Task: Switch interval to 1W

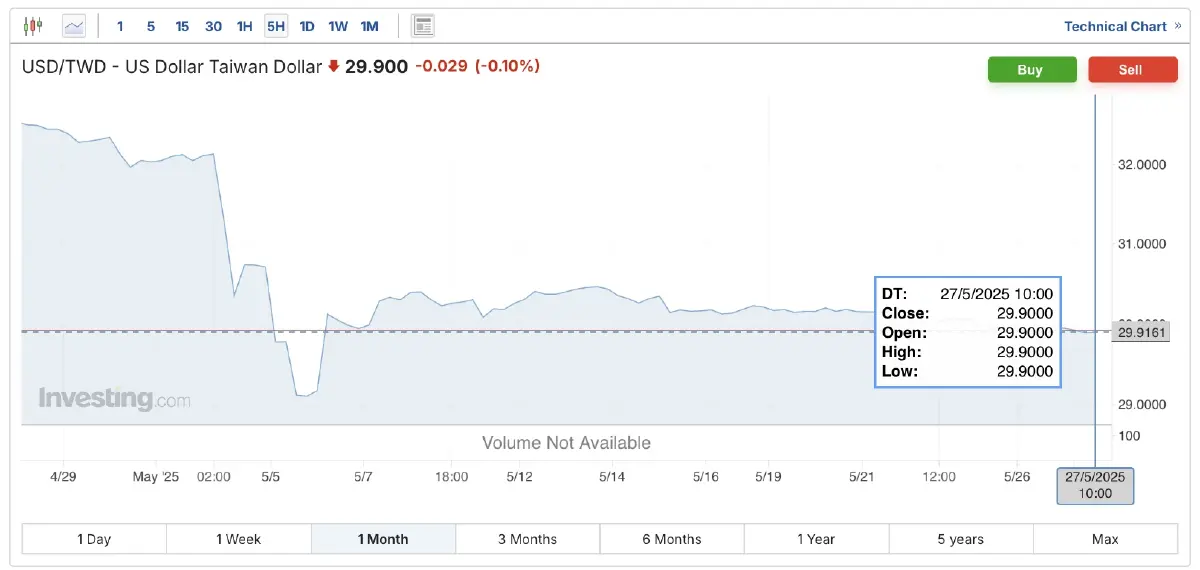Action: [338, 26]
